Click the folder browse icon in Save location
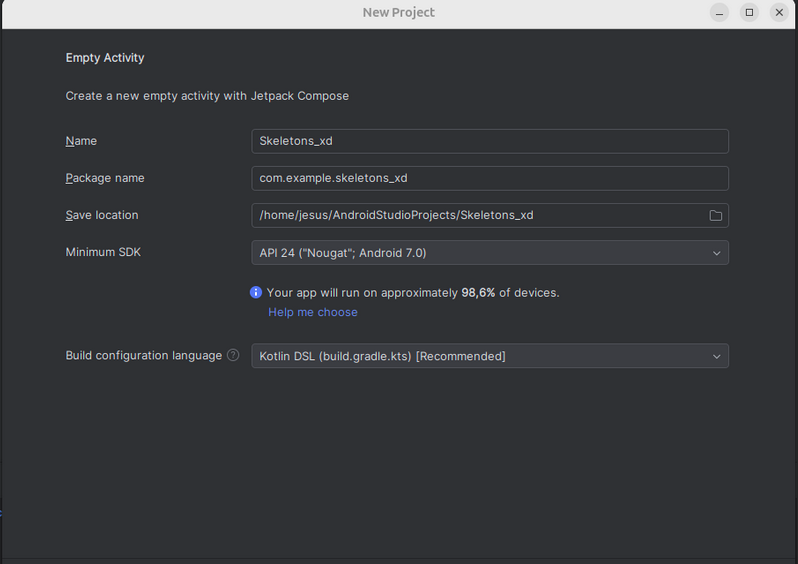This screenshot has width=798, height=564. coord(716,216)
